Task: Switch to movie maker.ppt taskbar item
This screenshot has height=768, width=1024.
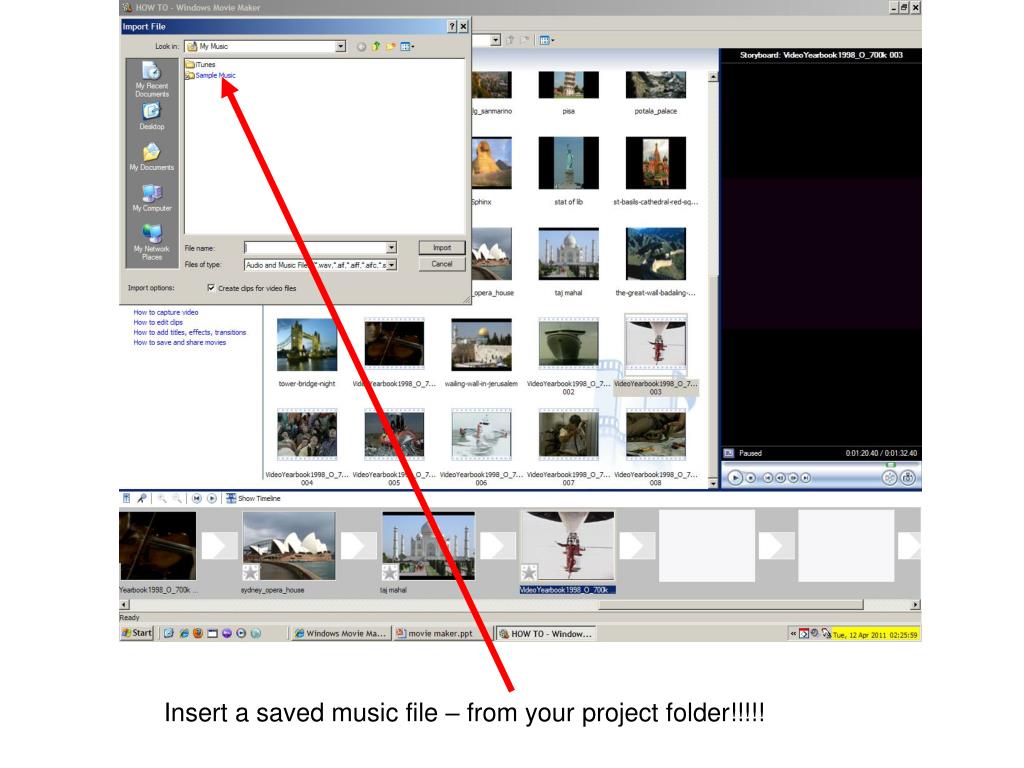Action: pos(441,633)
